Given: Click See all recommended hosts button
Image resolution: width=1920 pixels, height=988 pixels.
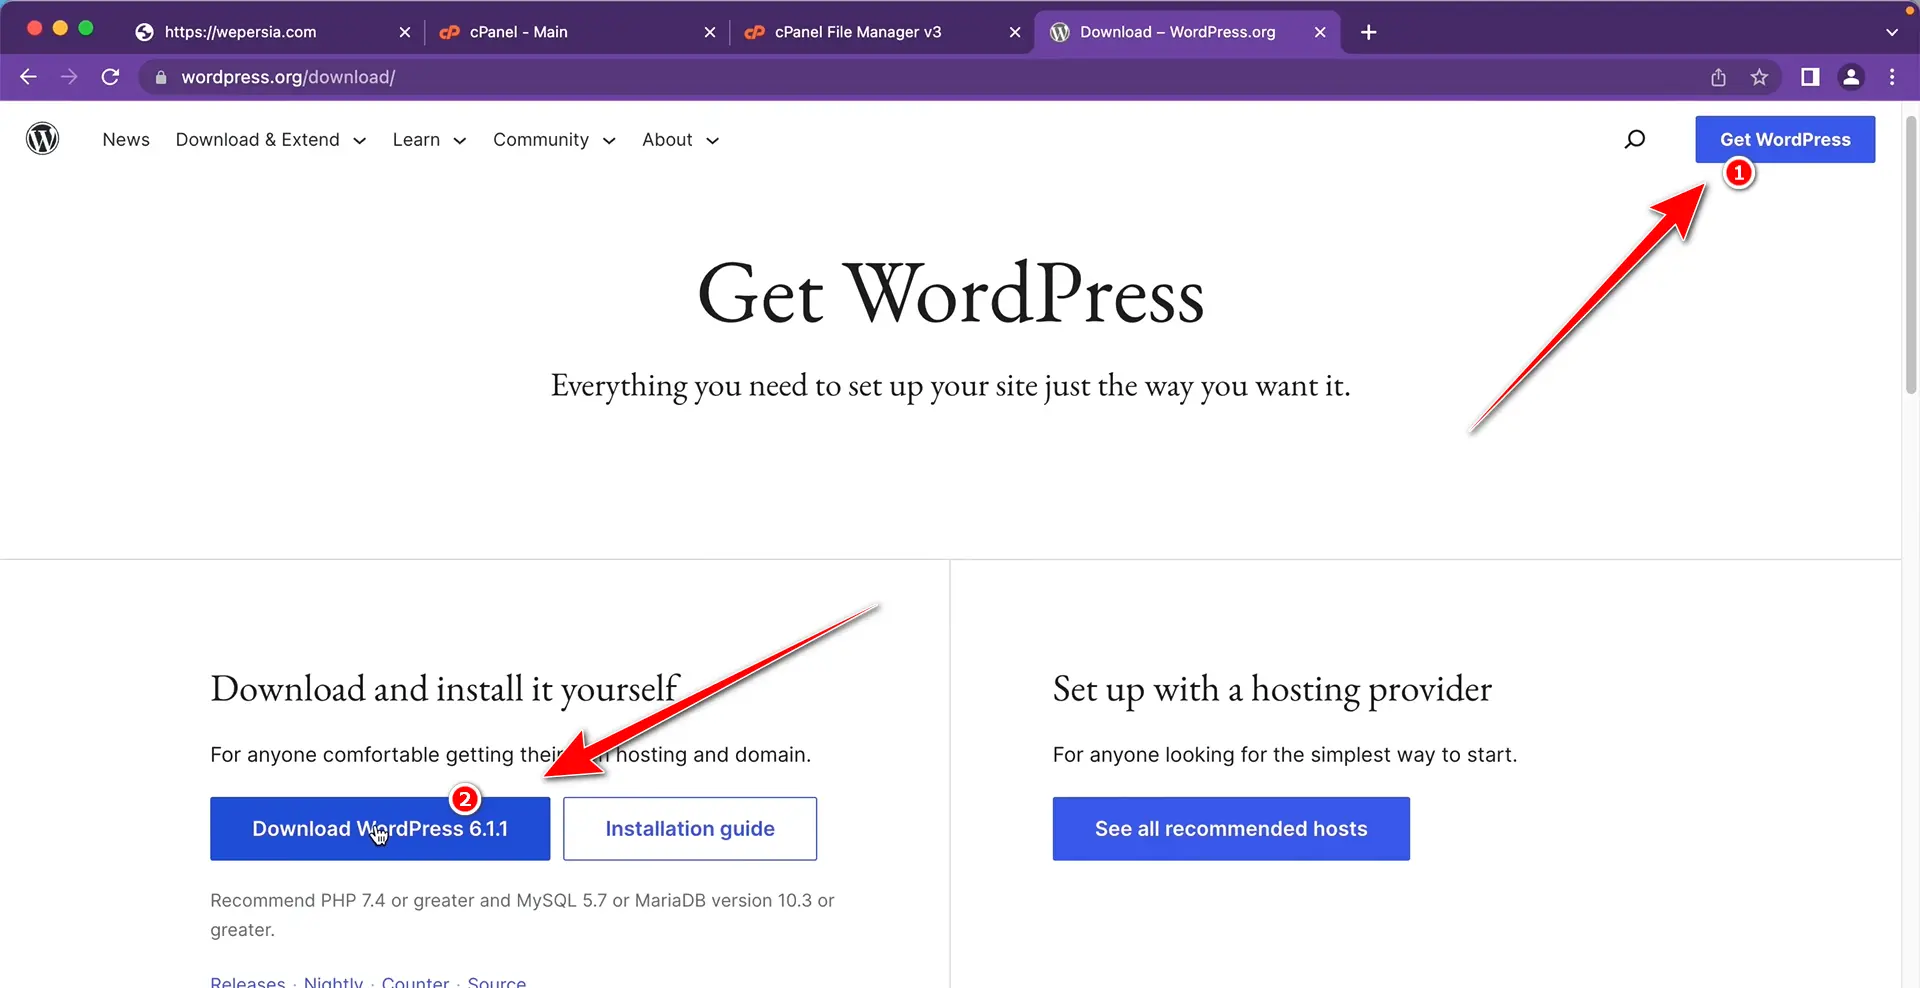Looking at the screenshot, I should coord(1231,828).
